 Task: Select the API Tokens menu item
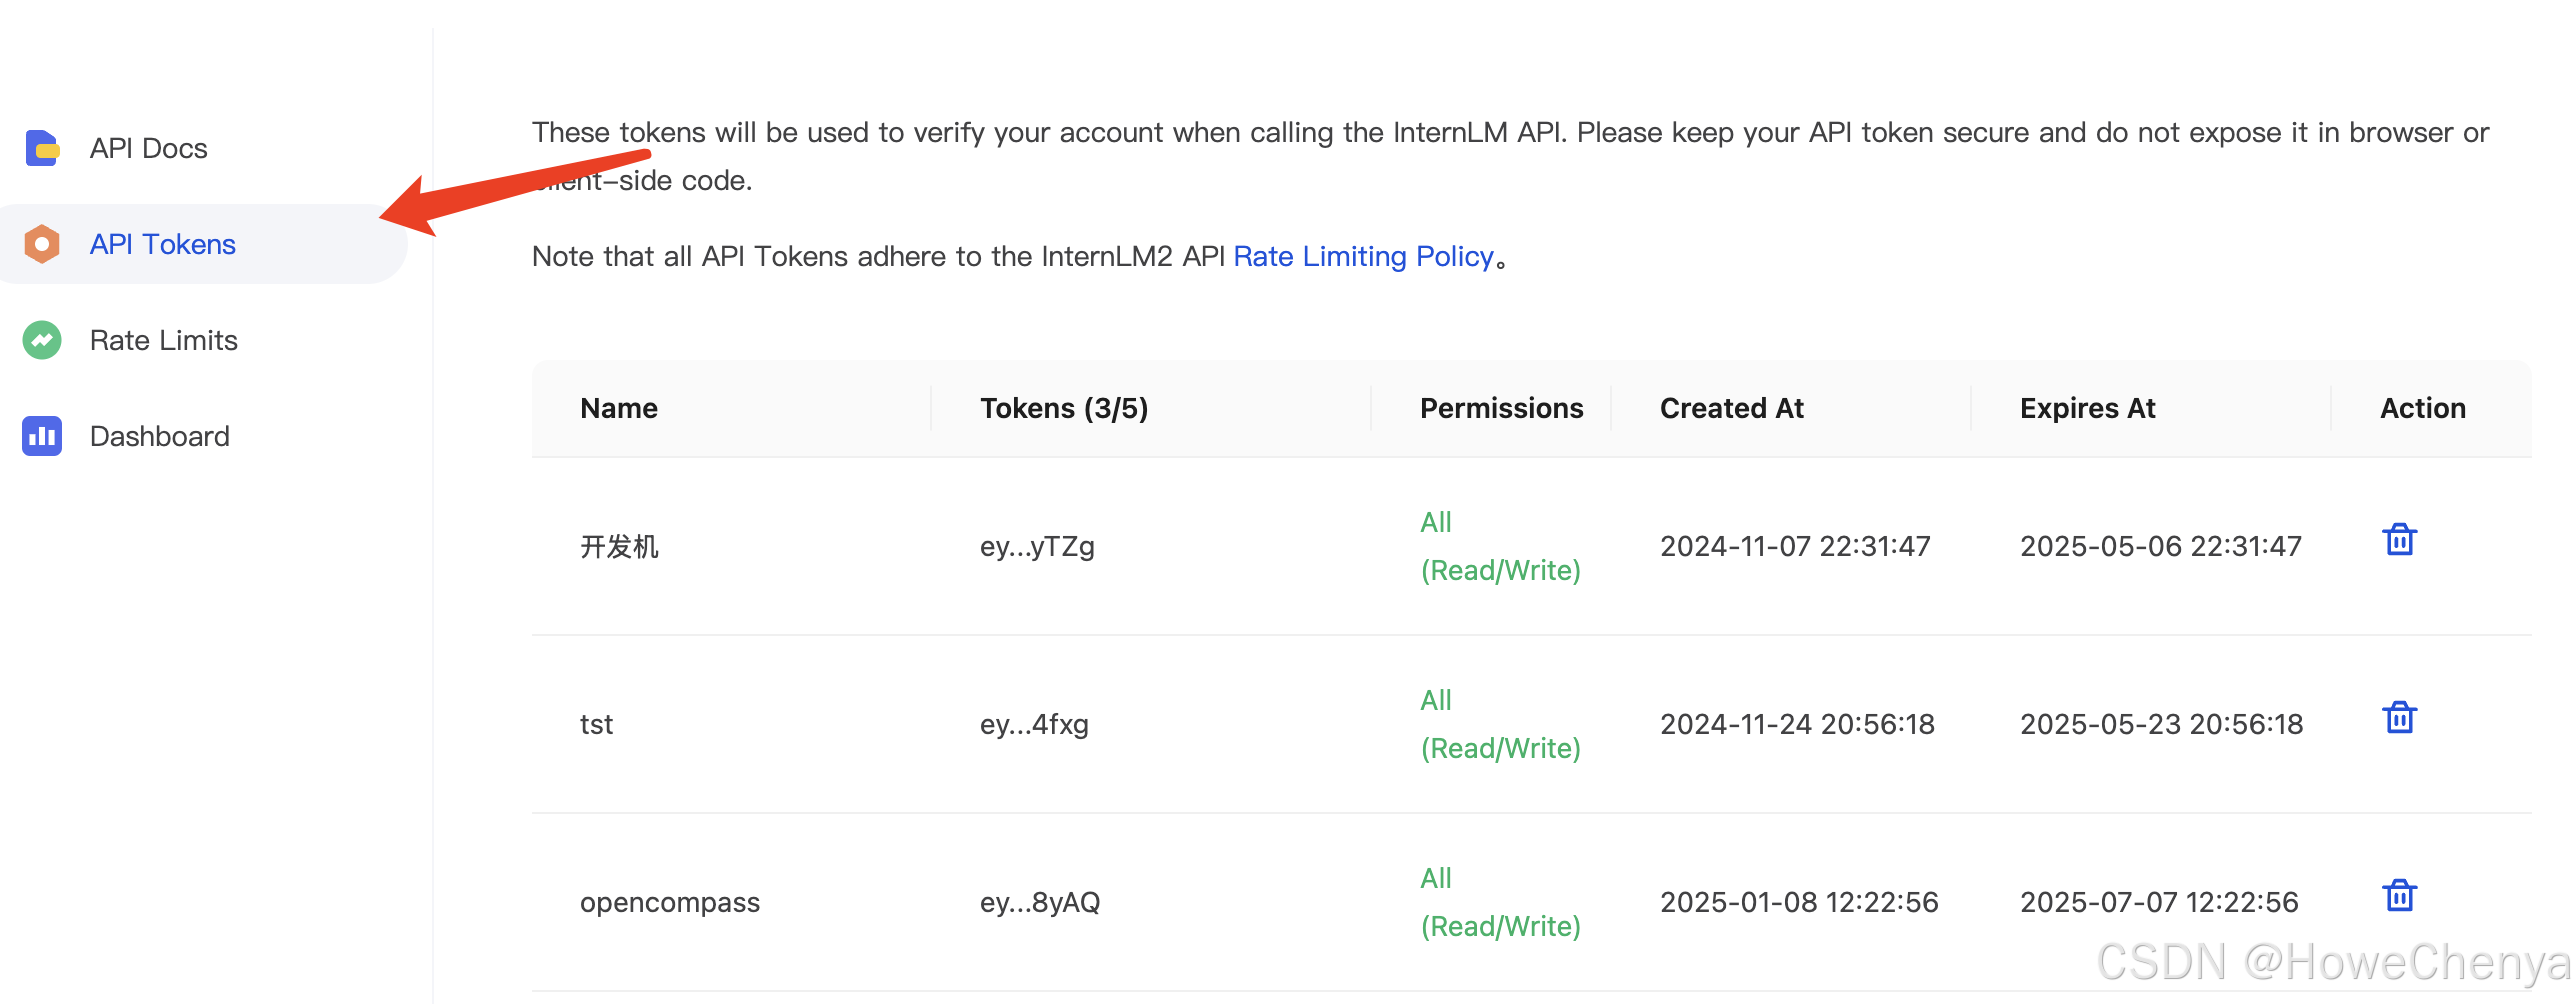pos(162,244)
